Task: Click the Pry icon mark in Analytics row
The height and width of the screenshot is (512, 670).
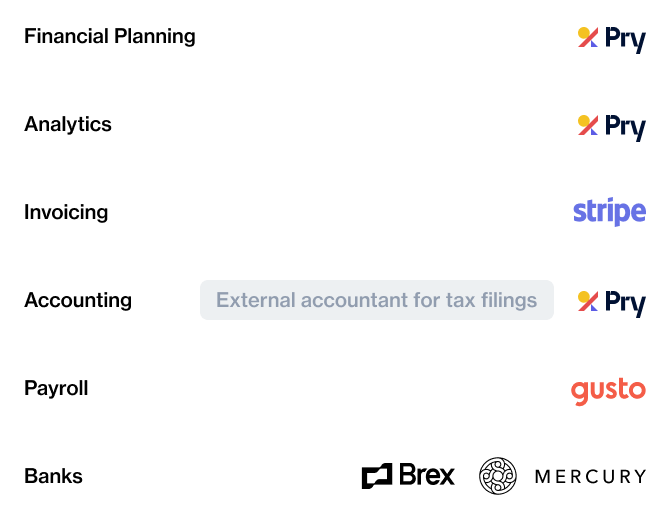Action: point(588,125)
